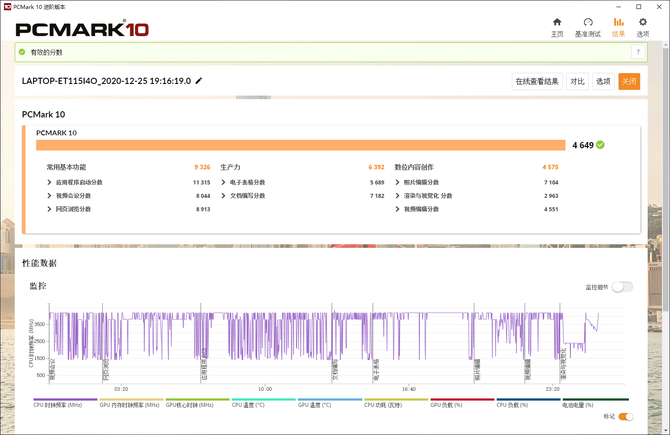
Task: Click the green checkmark beside score 4 649
Action: [601, 145]
